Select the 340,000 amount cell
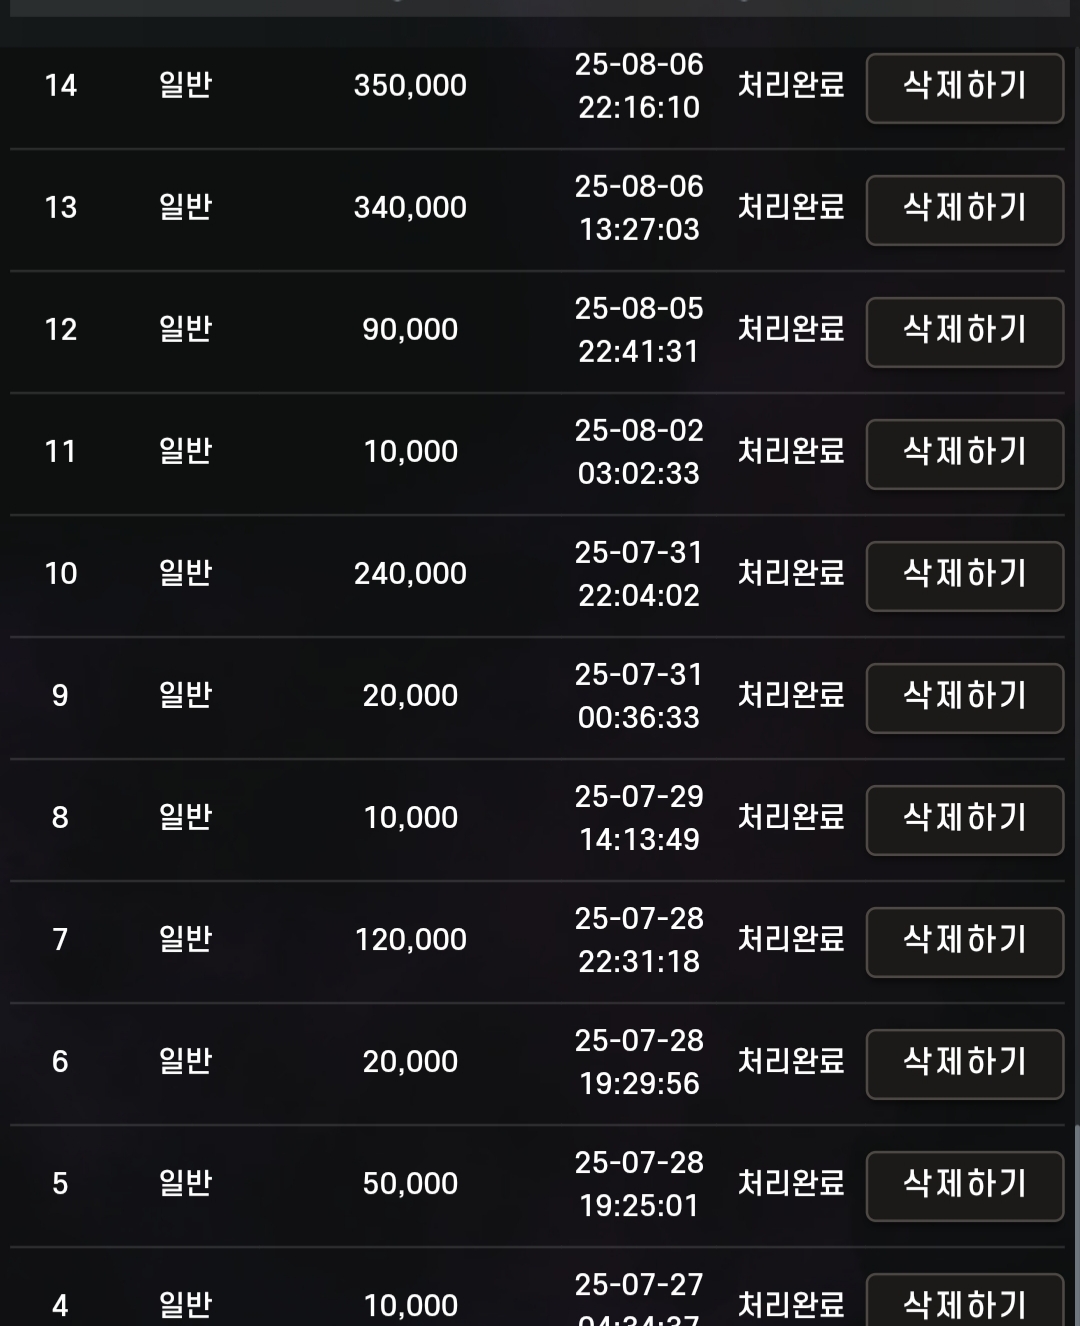This screenshot has width=1080, height=1326. click(410, 208)
